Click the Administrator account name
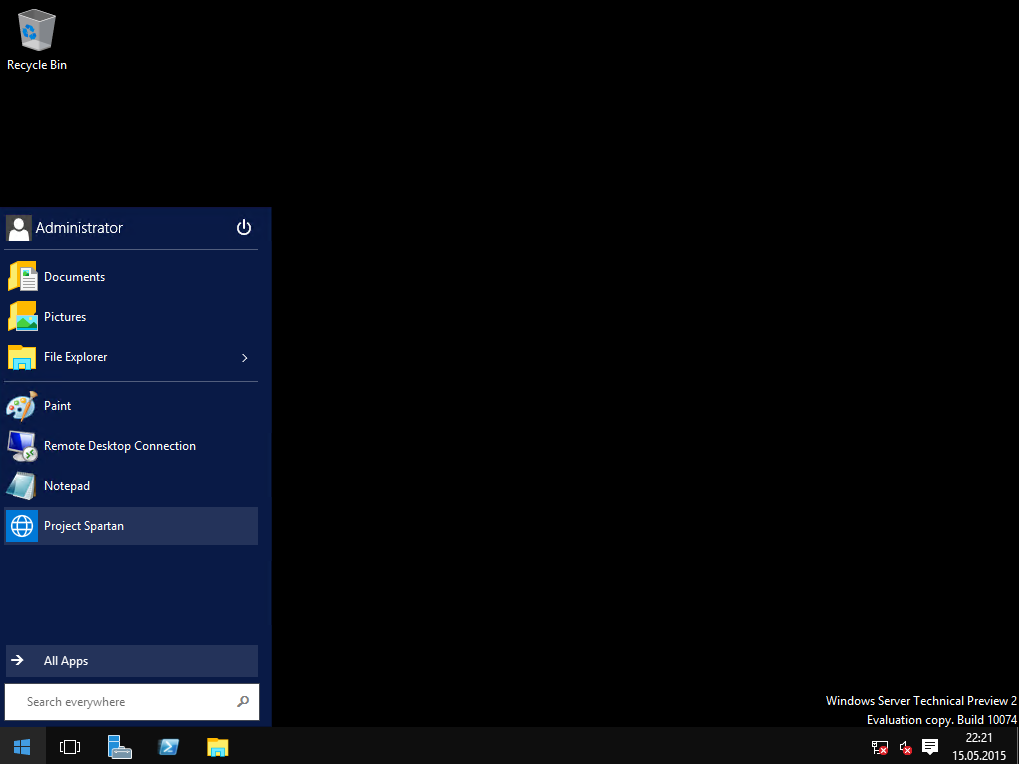The width and height of the screenshot is (1019, 764). click(79, 228)
